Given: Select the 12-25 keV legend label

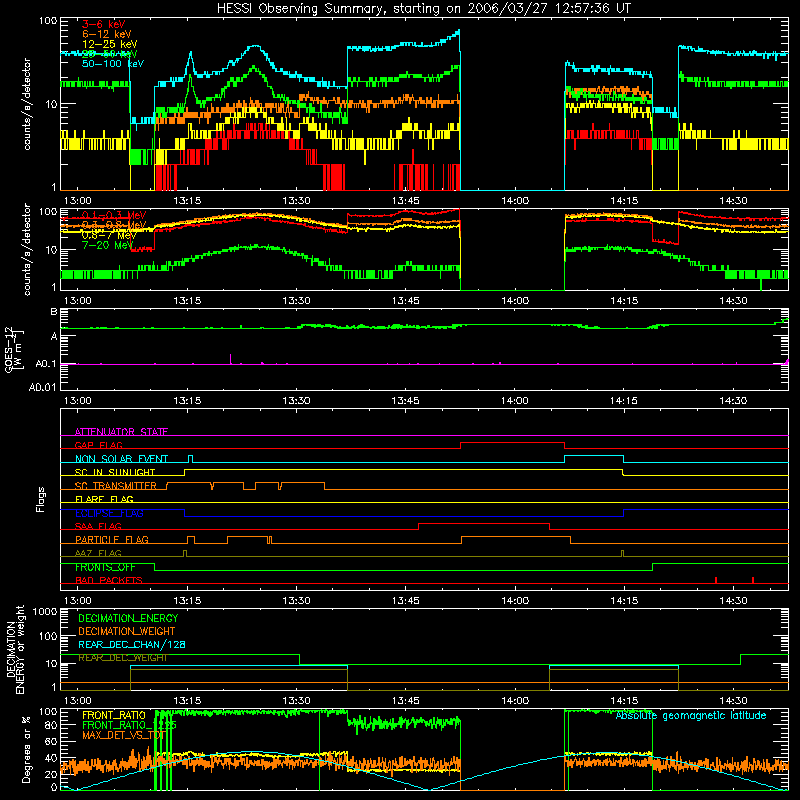Looking at the screenshot, I should tap(109, 44).
